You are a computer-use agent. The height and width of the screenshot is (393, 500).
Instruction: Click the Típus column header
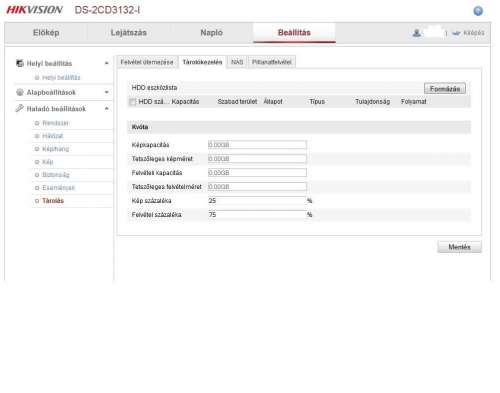click(317, 102)
